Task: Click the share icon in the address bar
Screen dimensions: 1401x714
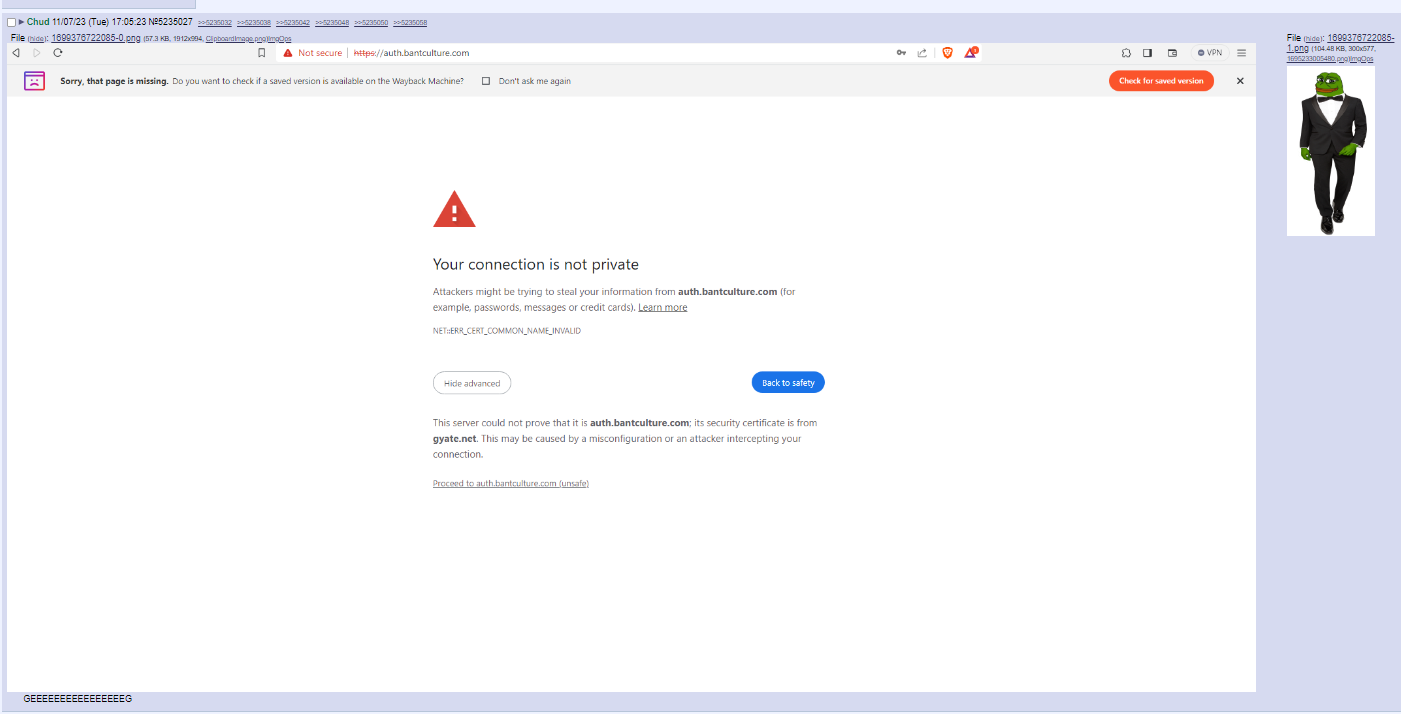Action: click(x=922, y=53)
